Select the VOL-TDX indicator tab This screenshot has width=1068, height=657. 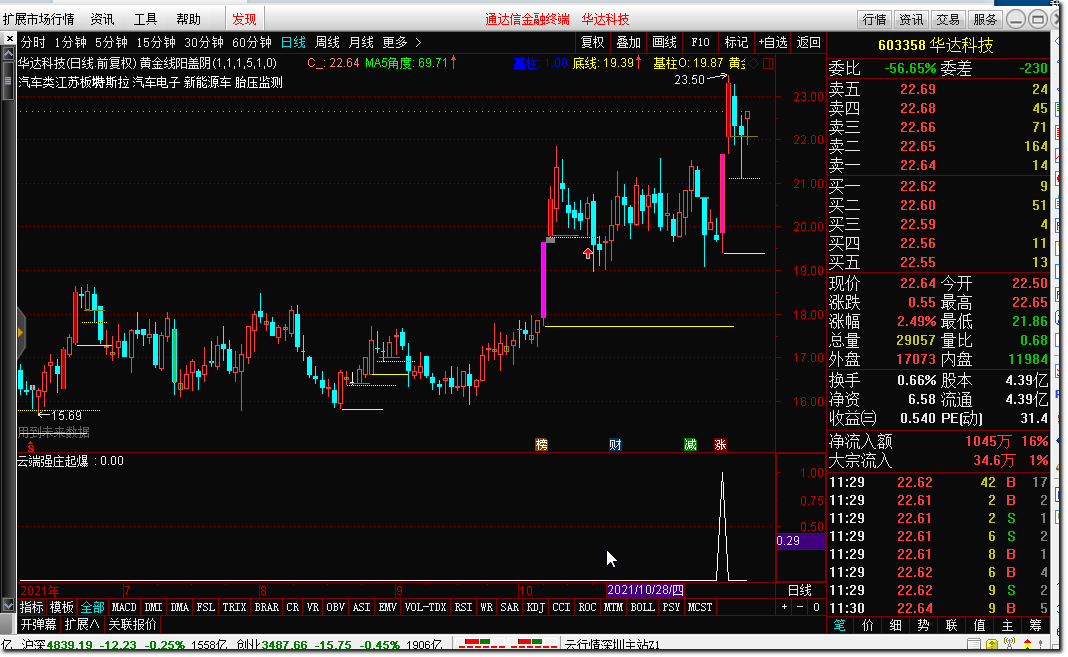[425, 607]
